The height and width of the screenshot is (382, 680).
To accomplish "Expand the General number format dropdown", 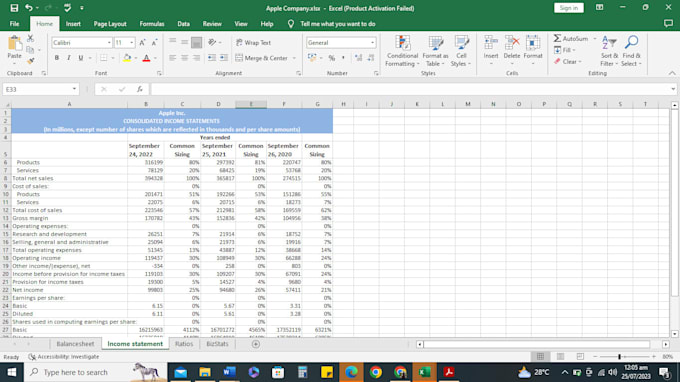I will point(372,42).
